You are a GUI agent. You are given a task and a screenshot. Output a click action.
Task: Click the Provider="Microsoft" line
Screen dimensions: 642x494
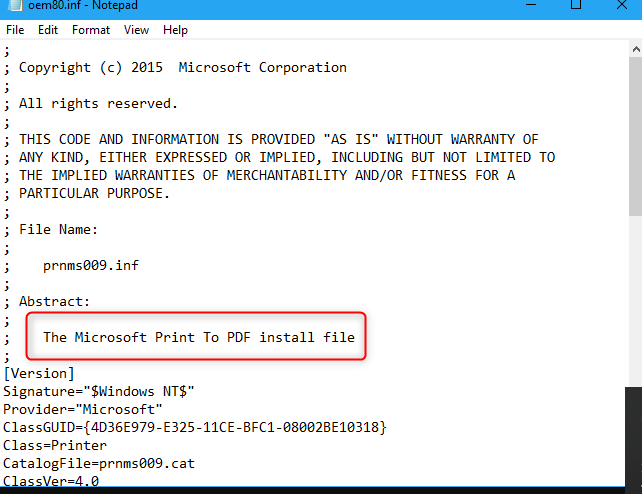tap(83, 409)
